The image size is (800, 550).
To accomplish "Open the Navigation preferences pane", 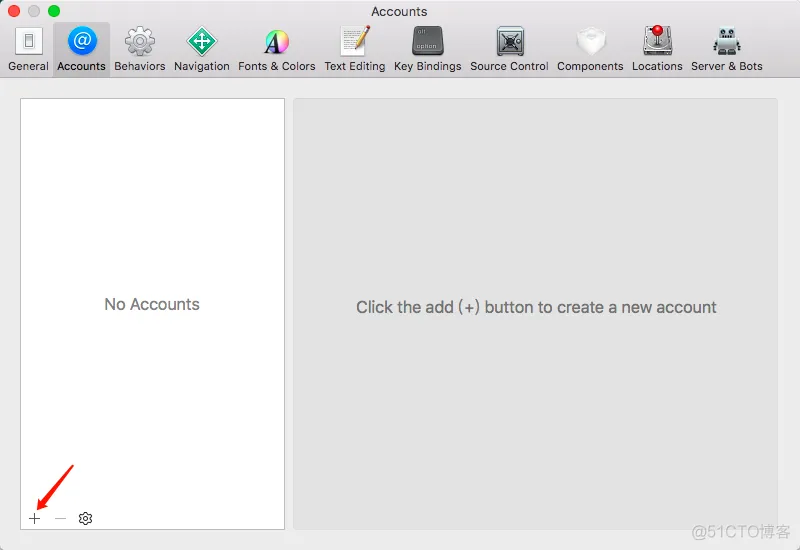I will point(202,49).
